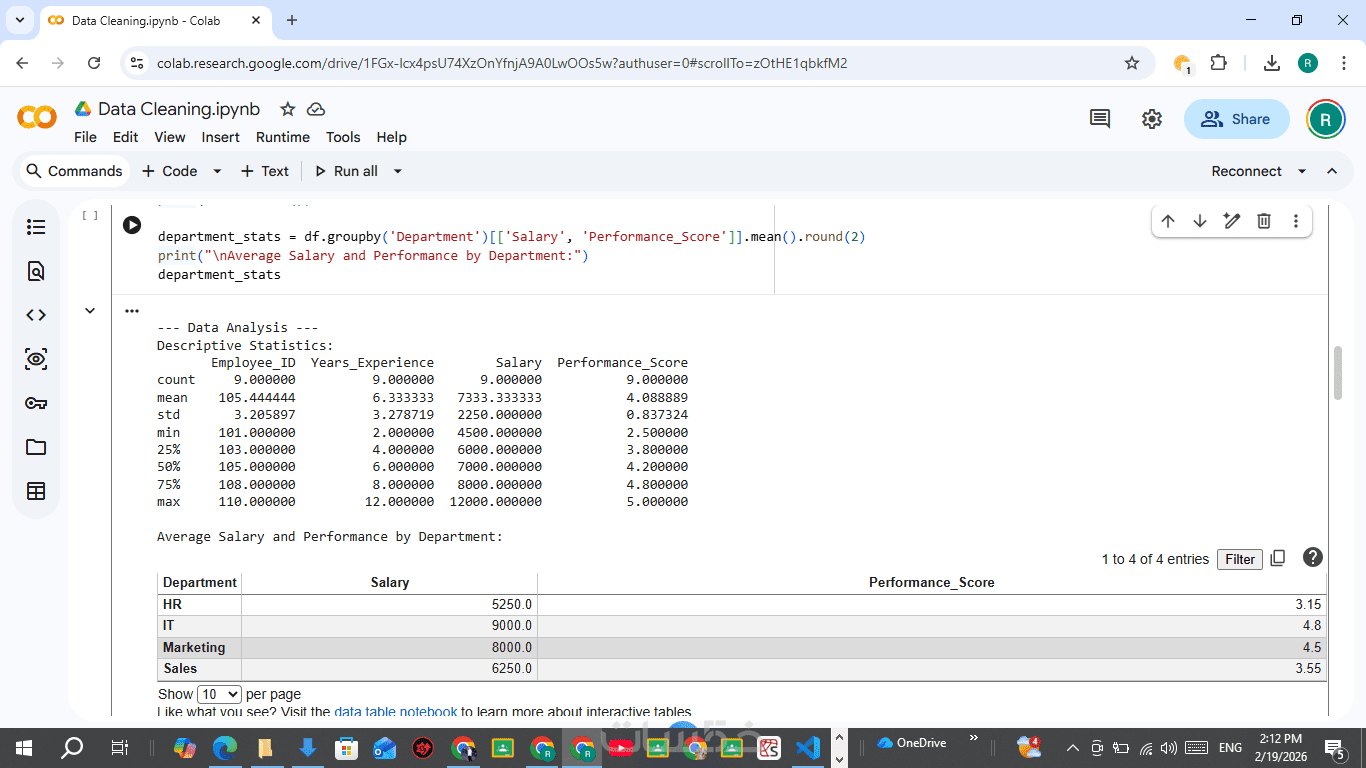Add a Text cell
Screen dimensions: 1366x768
click(265, 171)
